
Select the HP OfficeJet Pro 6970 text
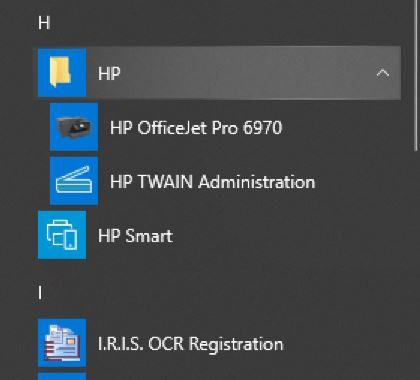(196, 128)
